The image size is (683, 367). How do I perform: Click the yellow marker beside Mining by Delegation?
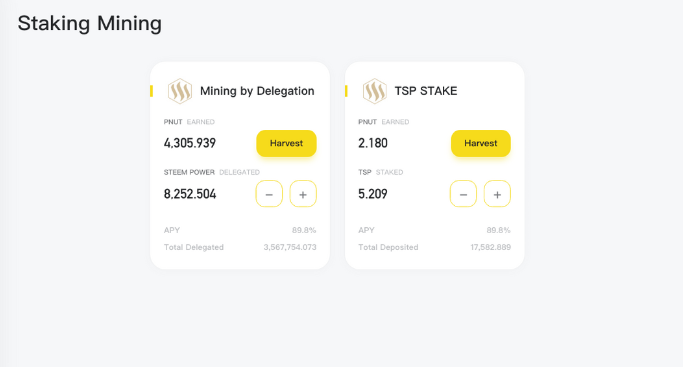151,91
